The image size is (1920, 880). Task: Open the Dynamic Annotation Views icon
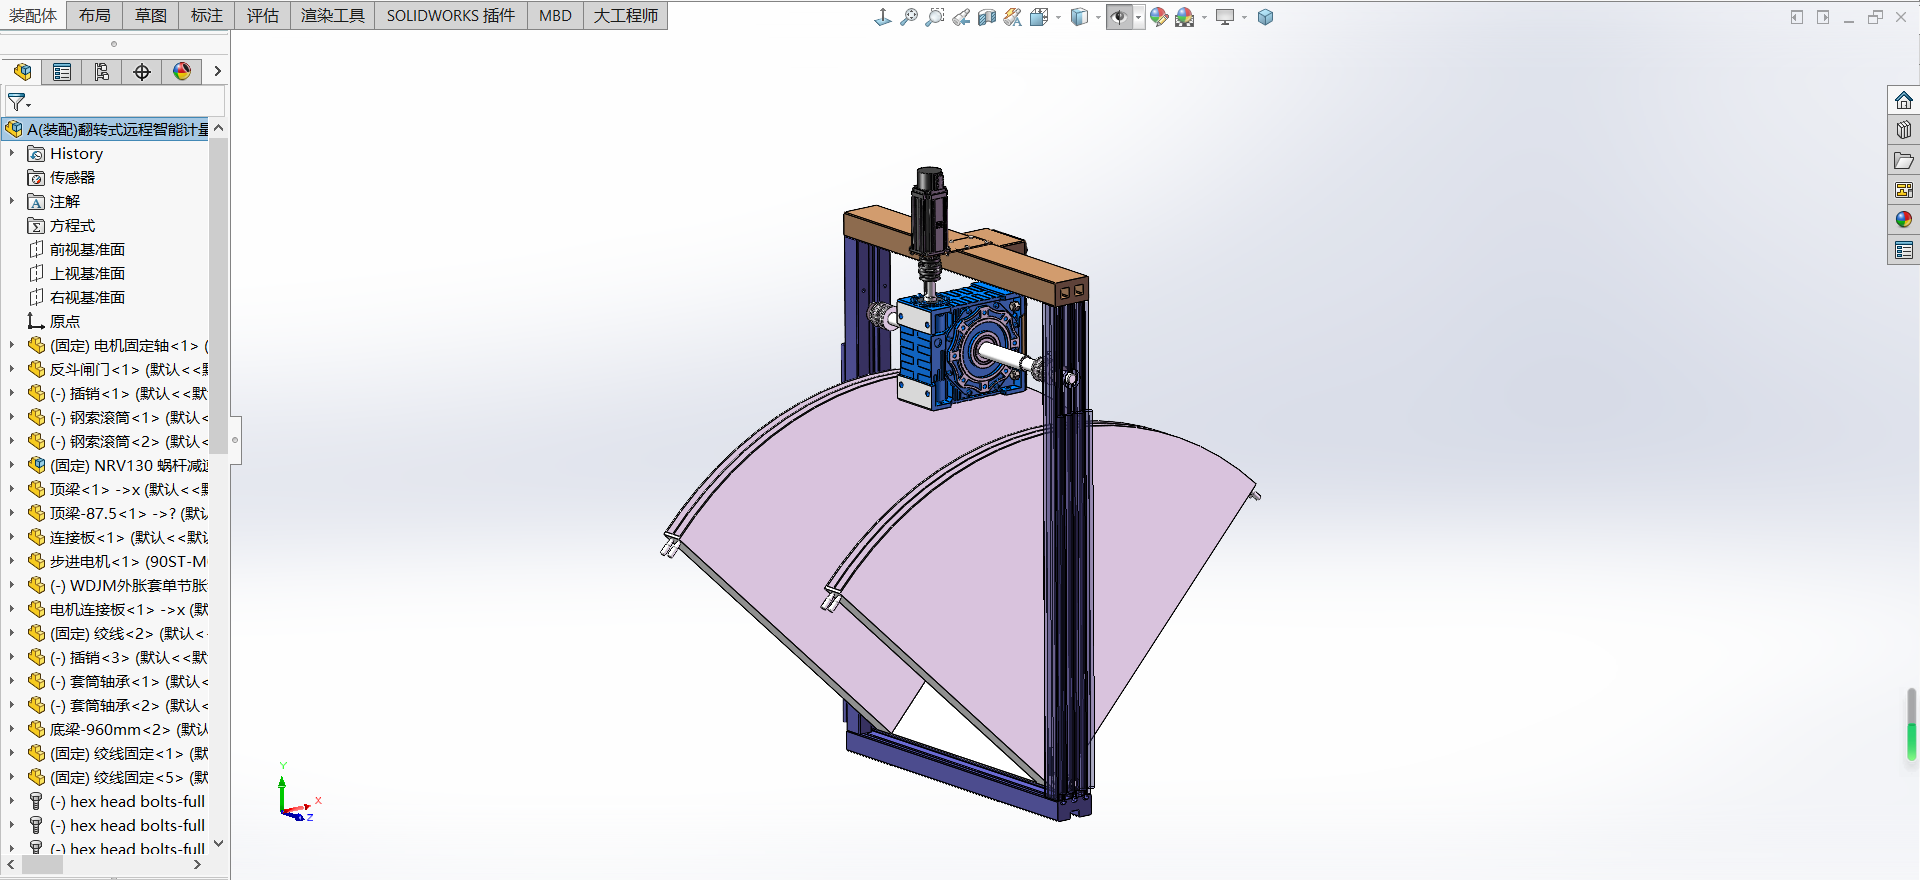coord(1012,17)
